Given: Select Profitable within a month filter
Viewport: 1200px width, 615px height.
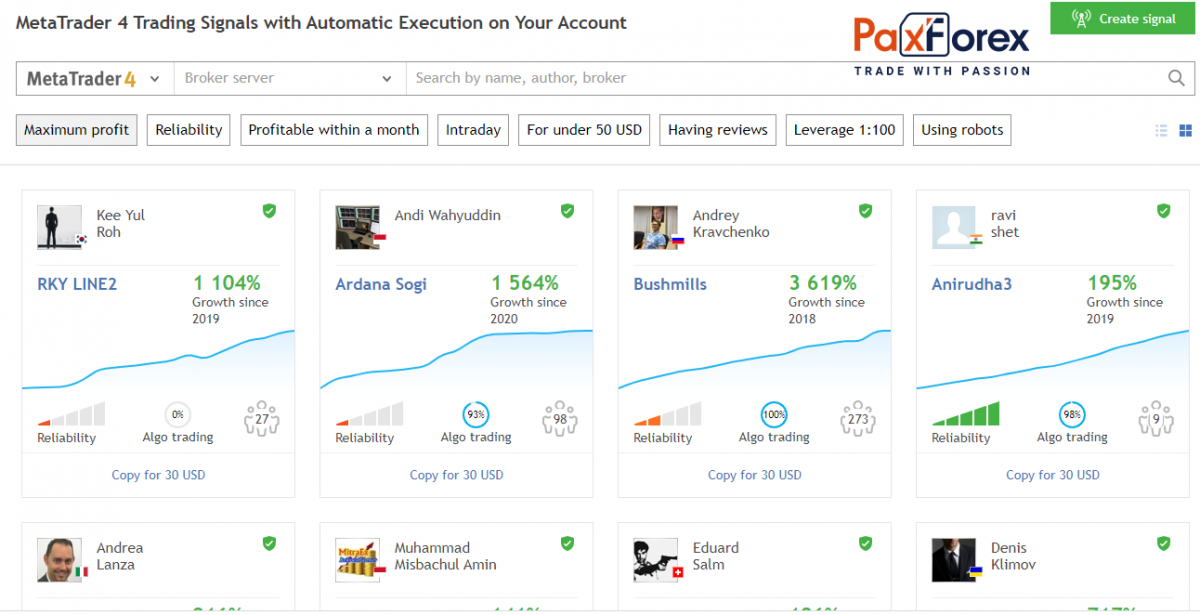Looking at the screenshot, I should (334, 130).
